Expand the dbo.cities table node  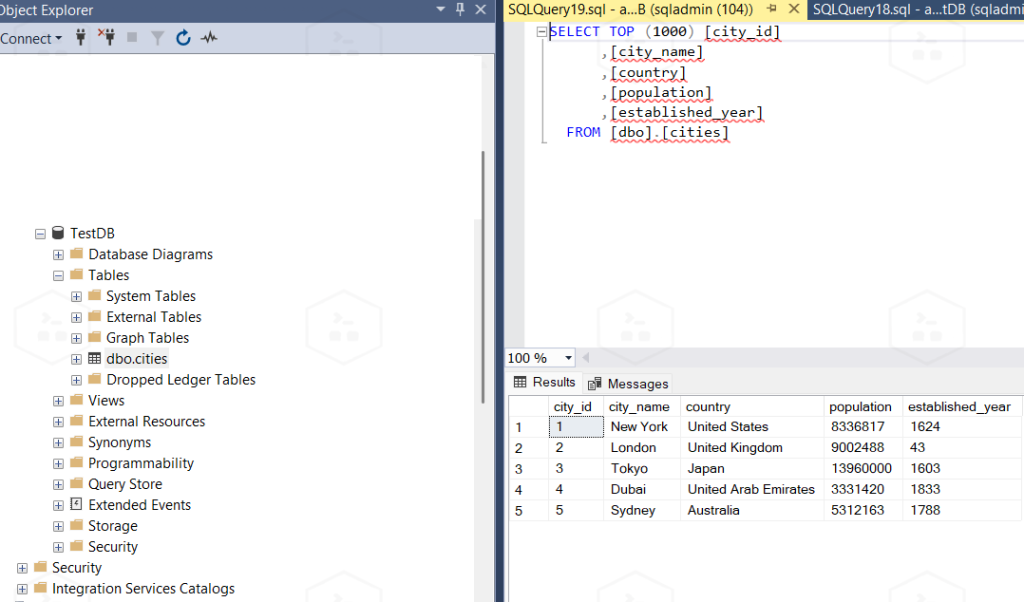(77, 358)
